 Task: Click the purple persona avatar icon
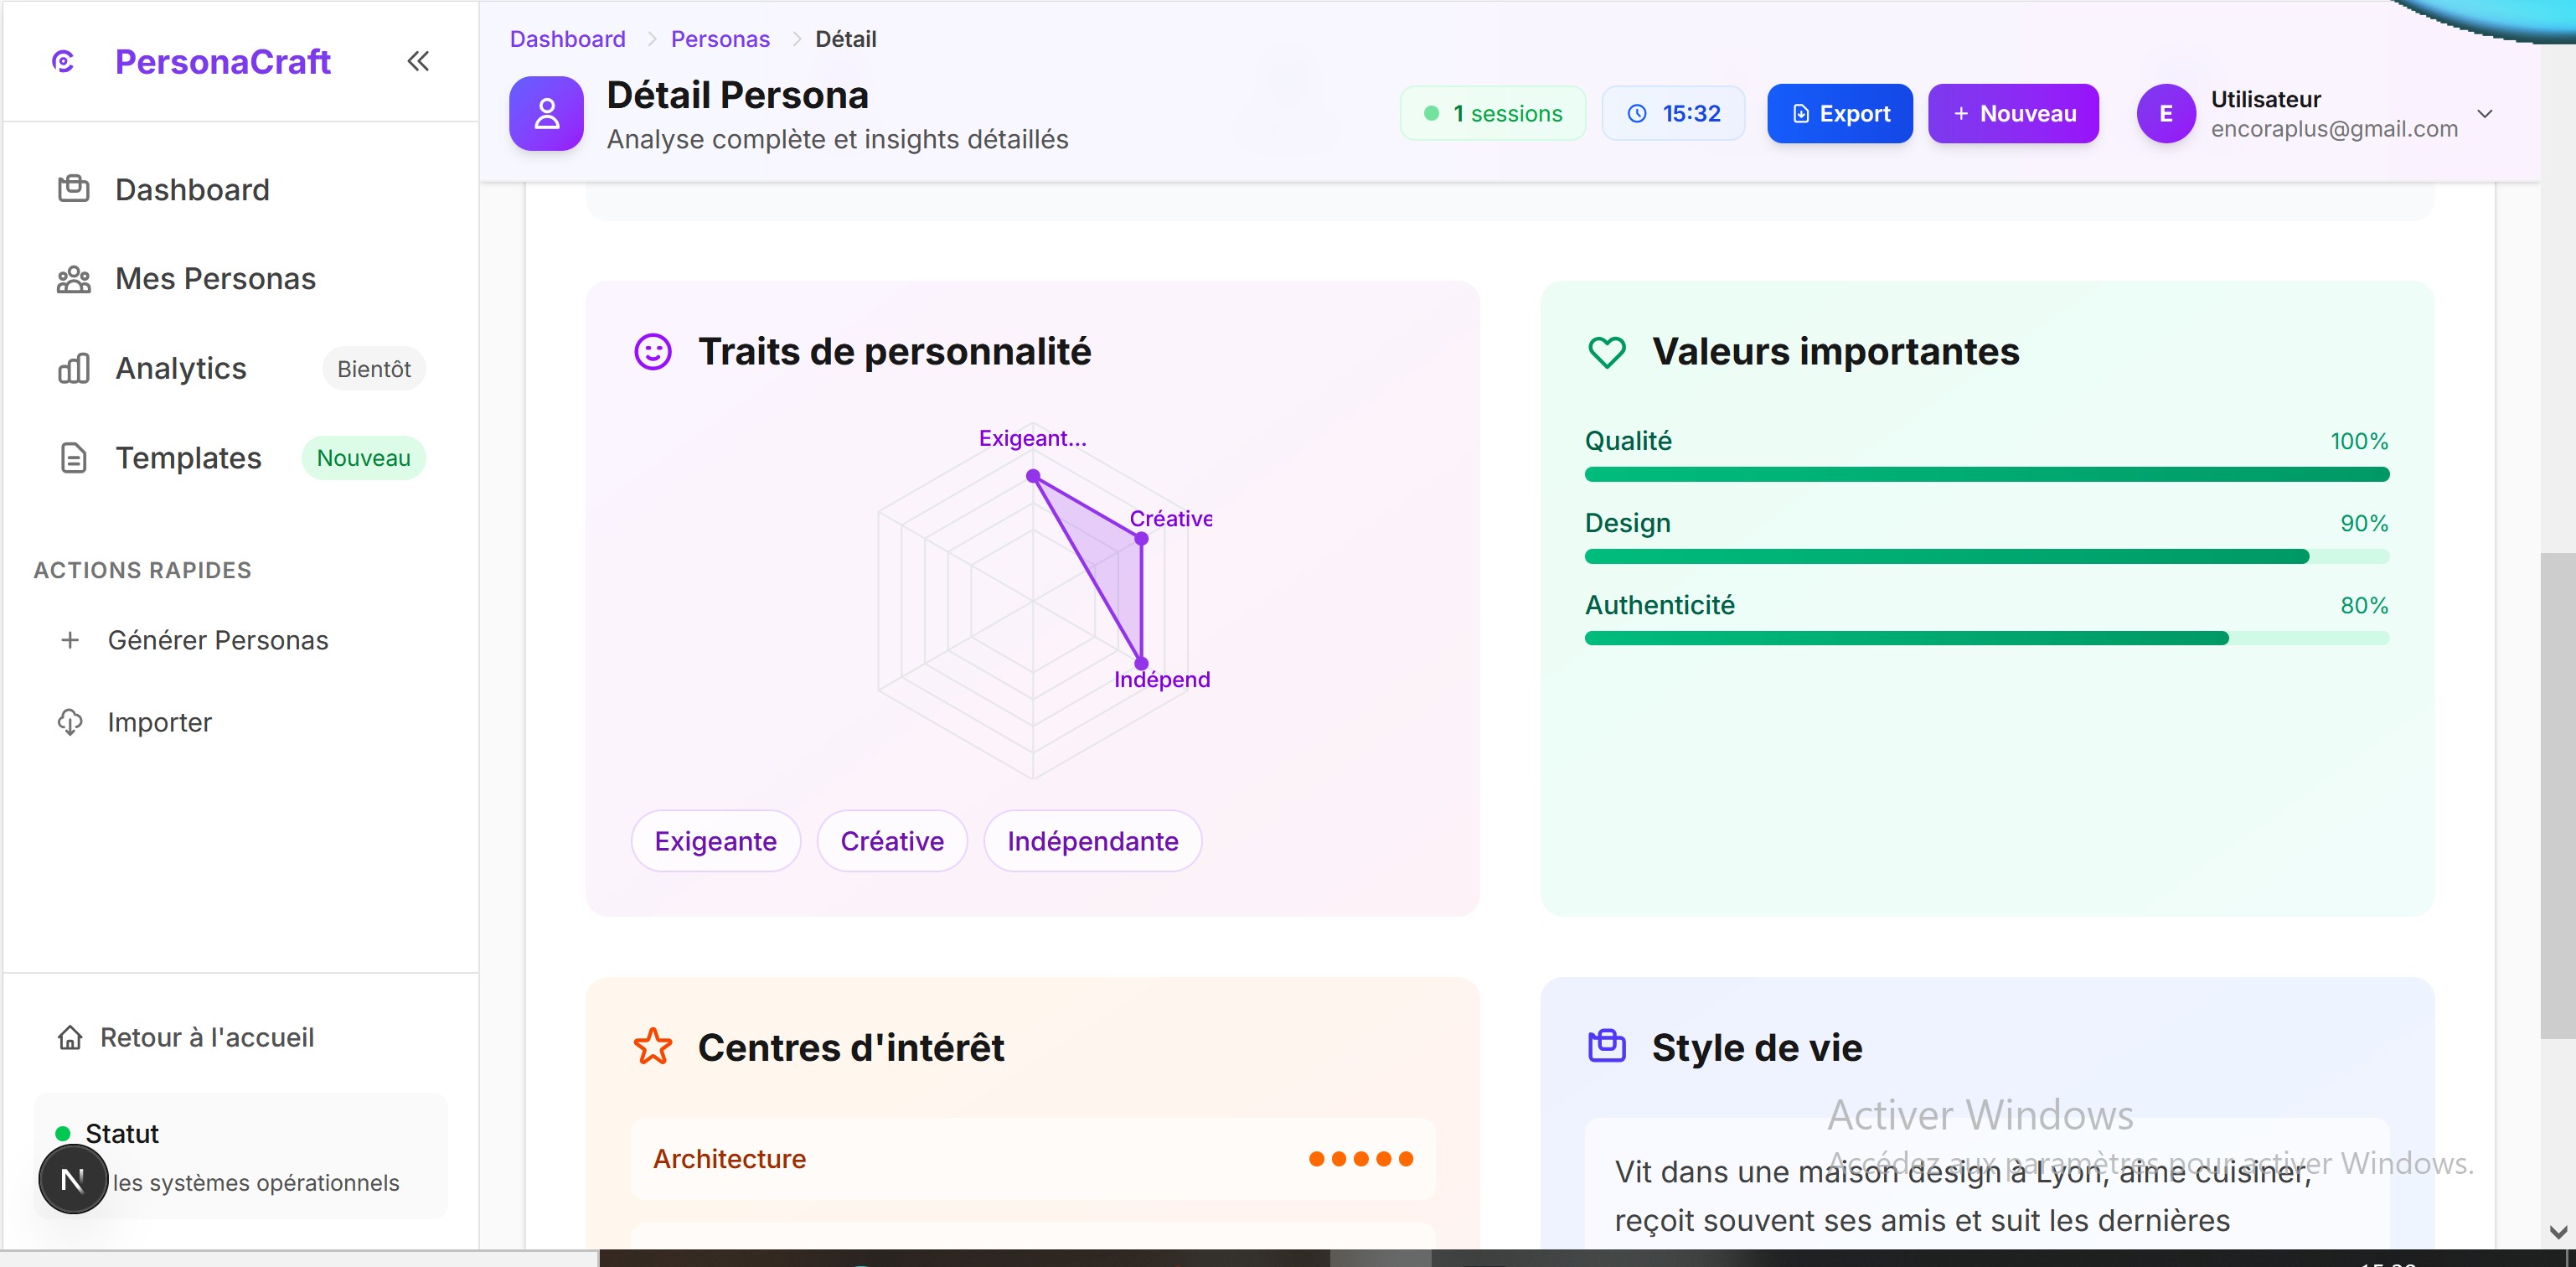pyautogui.click(x=546, y=114)
